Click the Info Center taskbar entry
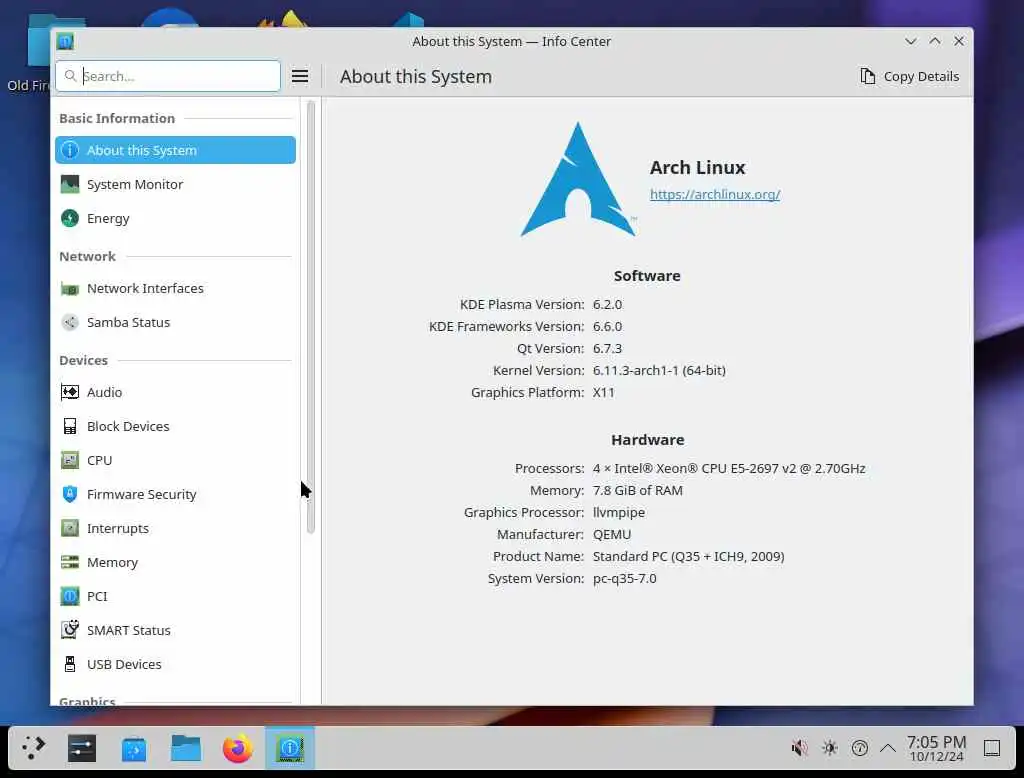This screenshot has height=778, width=1024. point(290,748)
